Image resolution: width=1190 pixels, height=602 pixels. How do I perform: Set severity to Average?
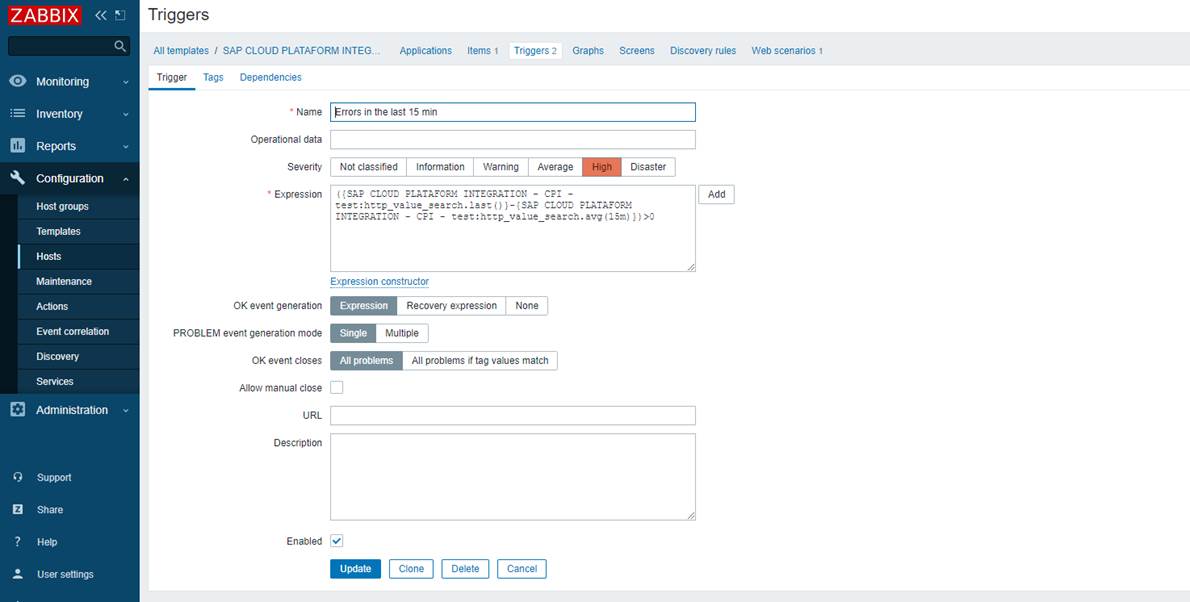point(556,167)
